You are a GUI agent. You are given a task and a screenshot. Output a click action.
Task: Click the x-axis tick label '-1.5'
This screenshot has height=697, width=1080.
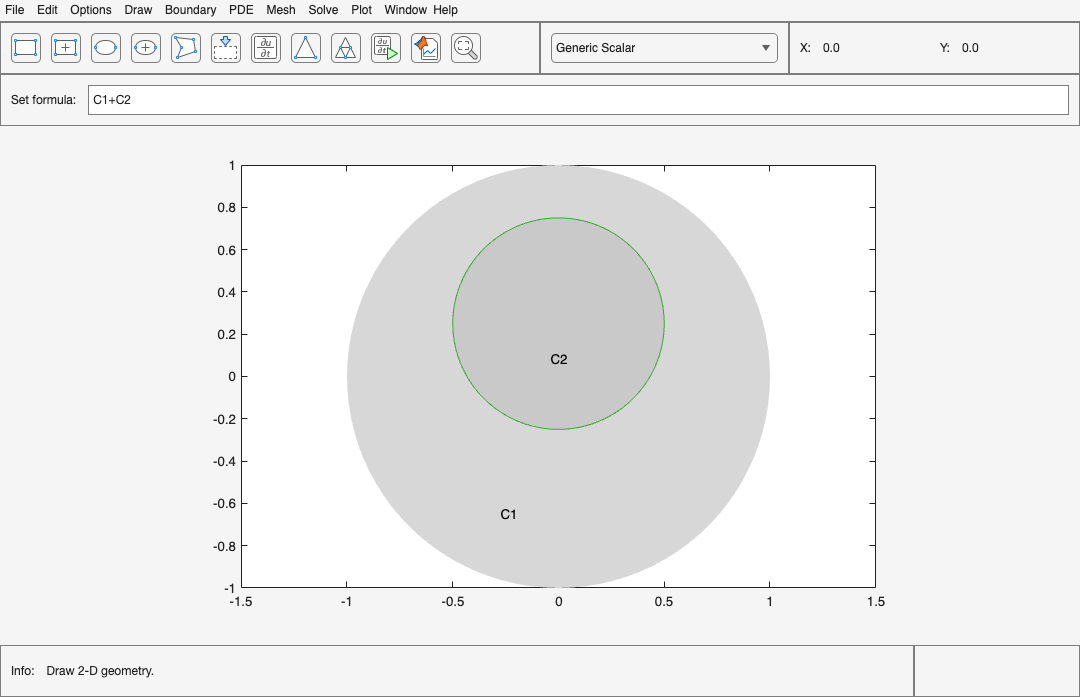pyautogui.click(x=240, y=602)
